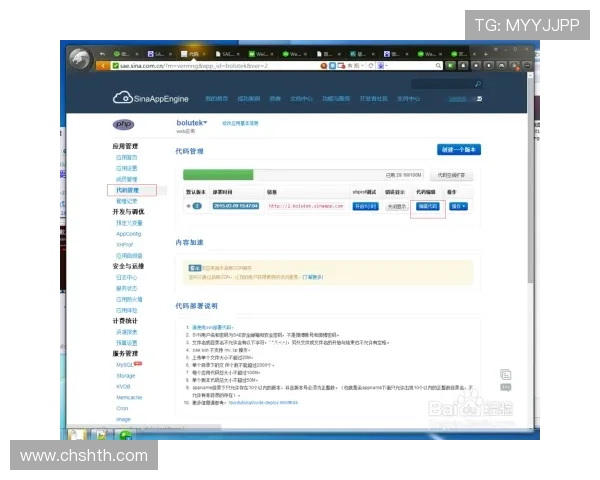The height and width of the screenshot is (480, 600).
Task: Open 应用防火墙 in the sidebar
Action: (129, 299)
